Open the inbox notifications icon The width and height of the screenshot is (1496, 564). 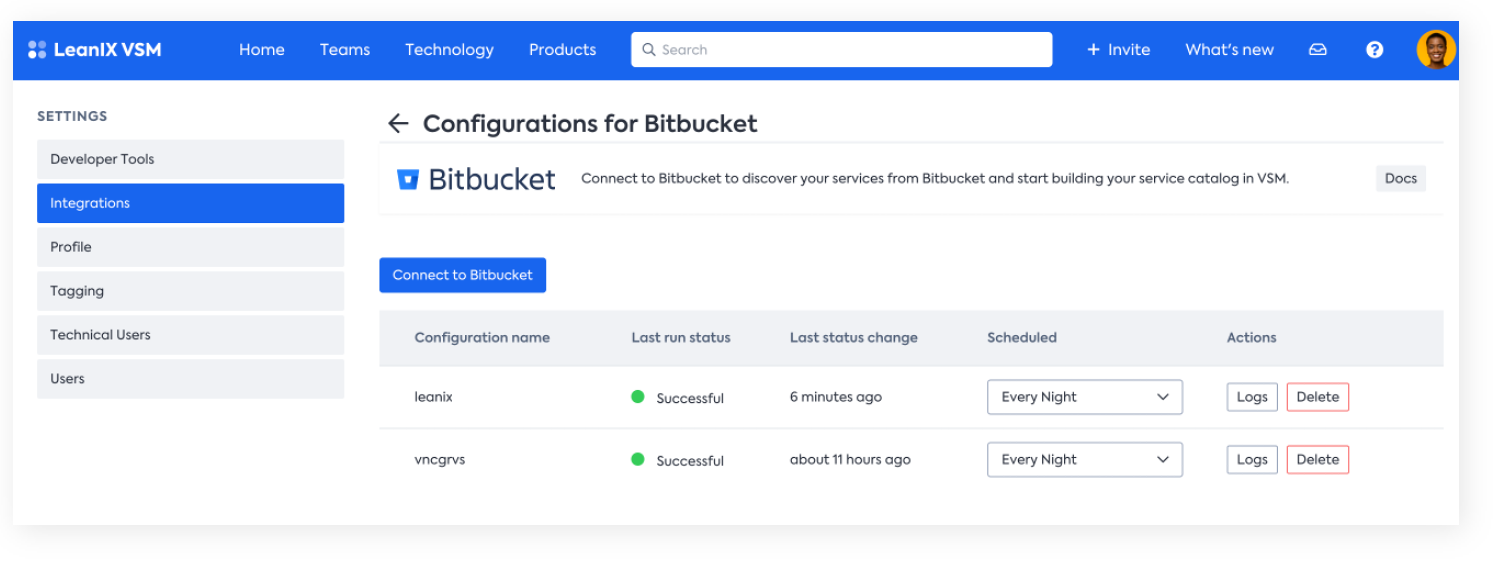click(1318, 49)
